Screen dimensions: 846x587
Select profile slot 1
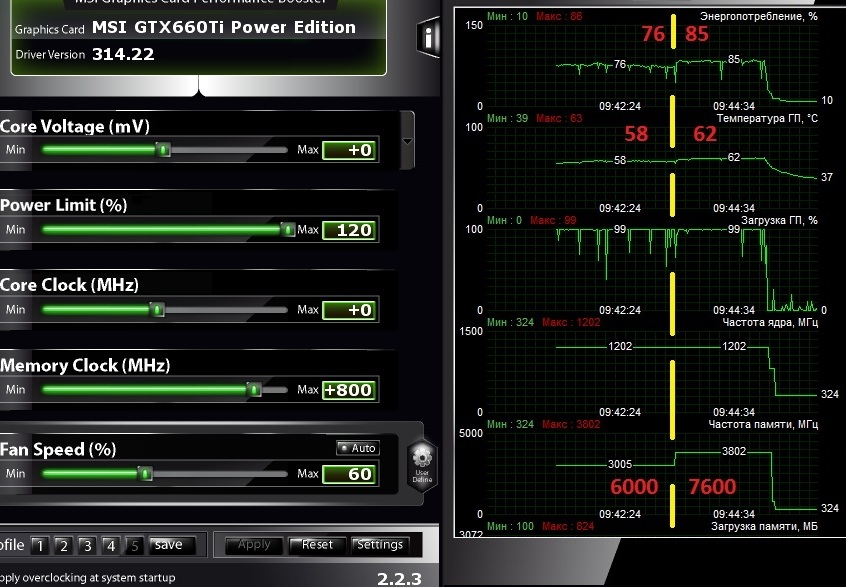click(39, 545)
